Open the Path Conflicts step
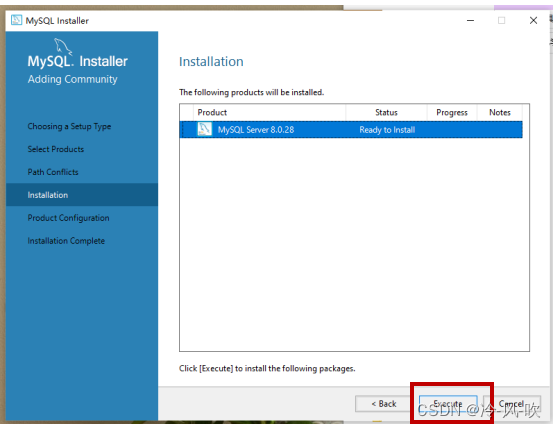The height and width of the screenshot is (428, 556). [x=53, y=172]
